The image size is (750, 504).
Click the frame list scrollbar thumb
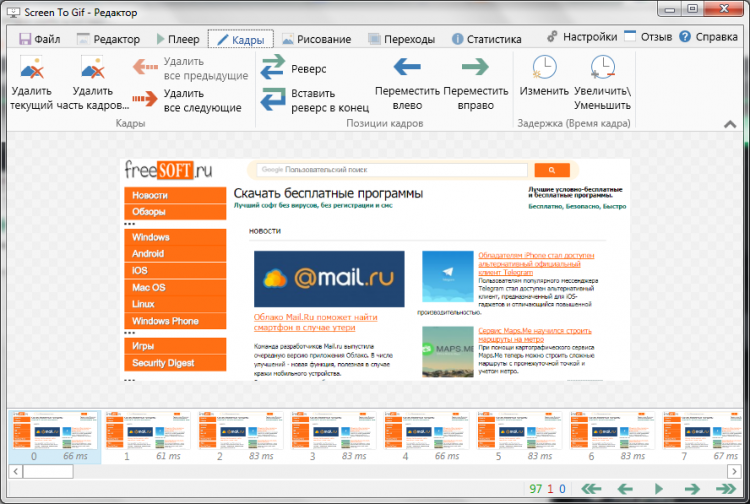tap(48, 472)
